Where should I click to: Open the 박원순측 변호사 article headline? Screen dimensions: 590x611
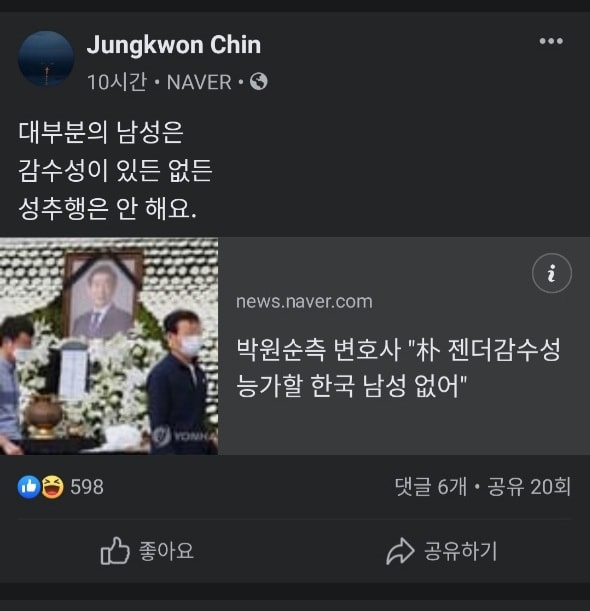tap(398, 367)
